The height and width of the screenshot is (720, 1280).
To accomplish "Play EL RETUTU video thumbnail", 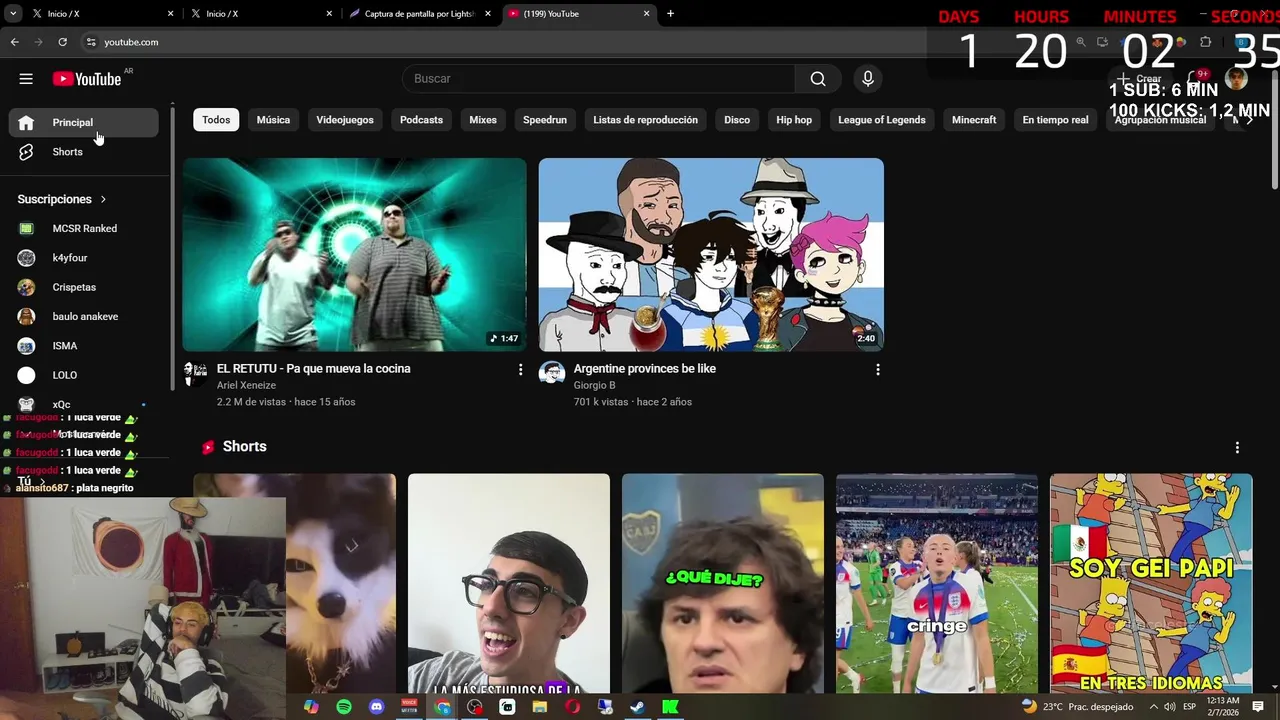I will 354,255.
